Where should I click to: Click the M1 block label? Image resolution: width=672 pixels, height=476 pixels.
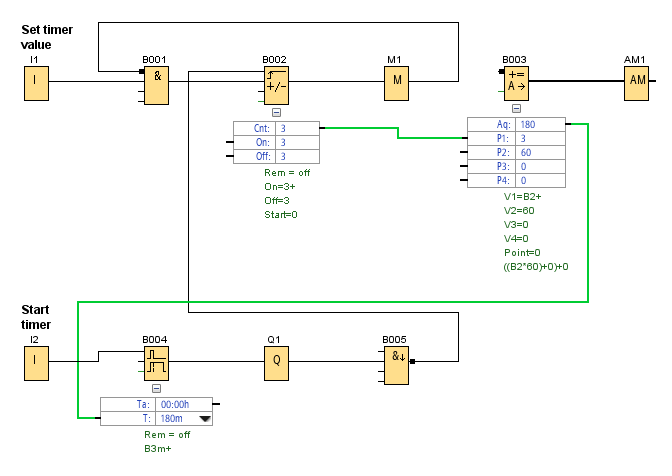394,60
